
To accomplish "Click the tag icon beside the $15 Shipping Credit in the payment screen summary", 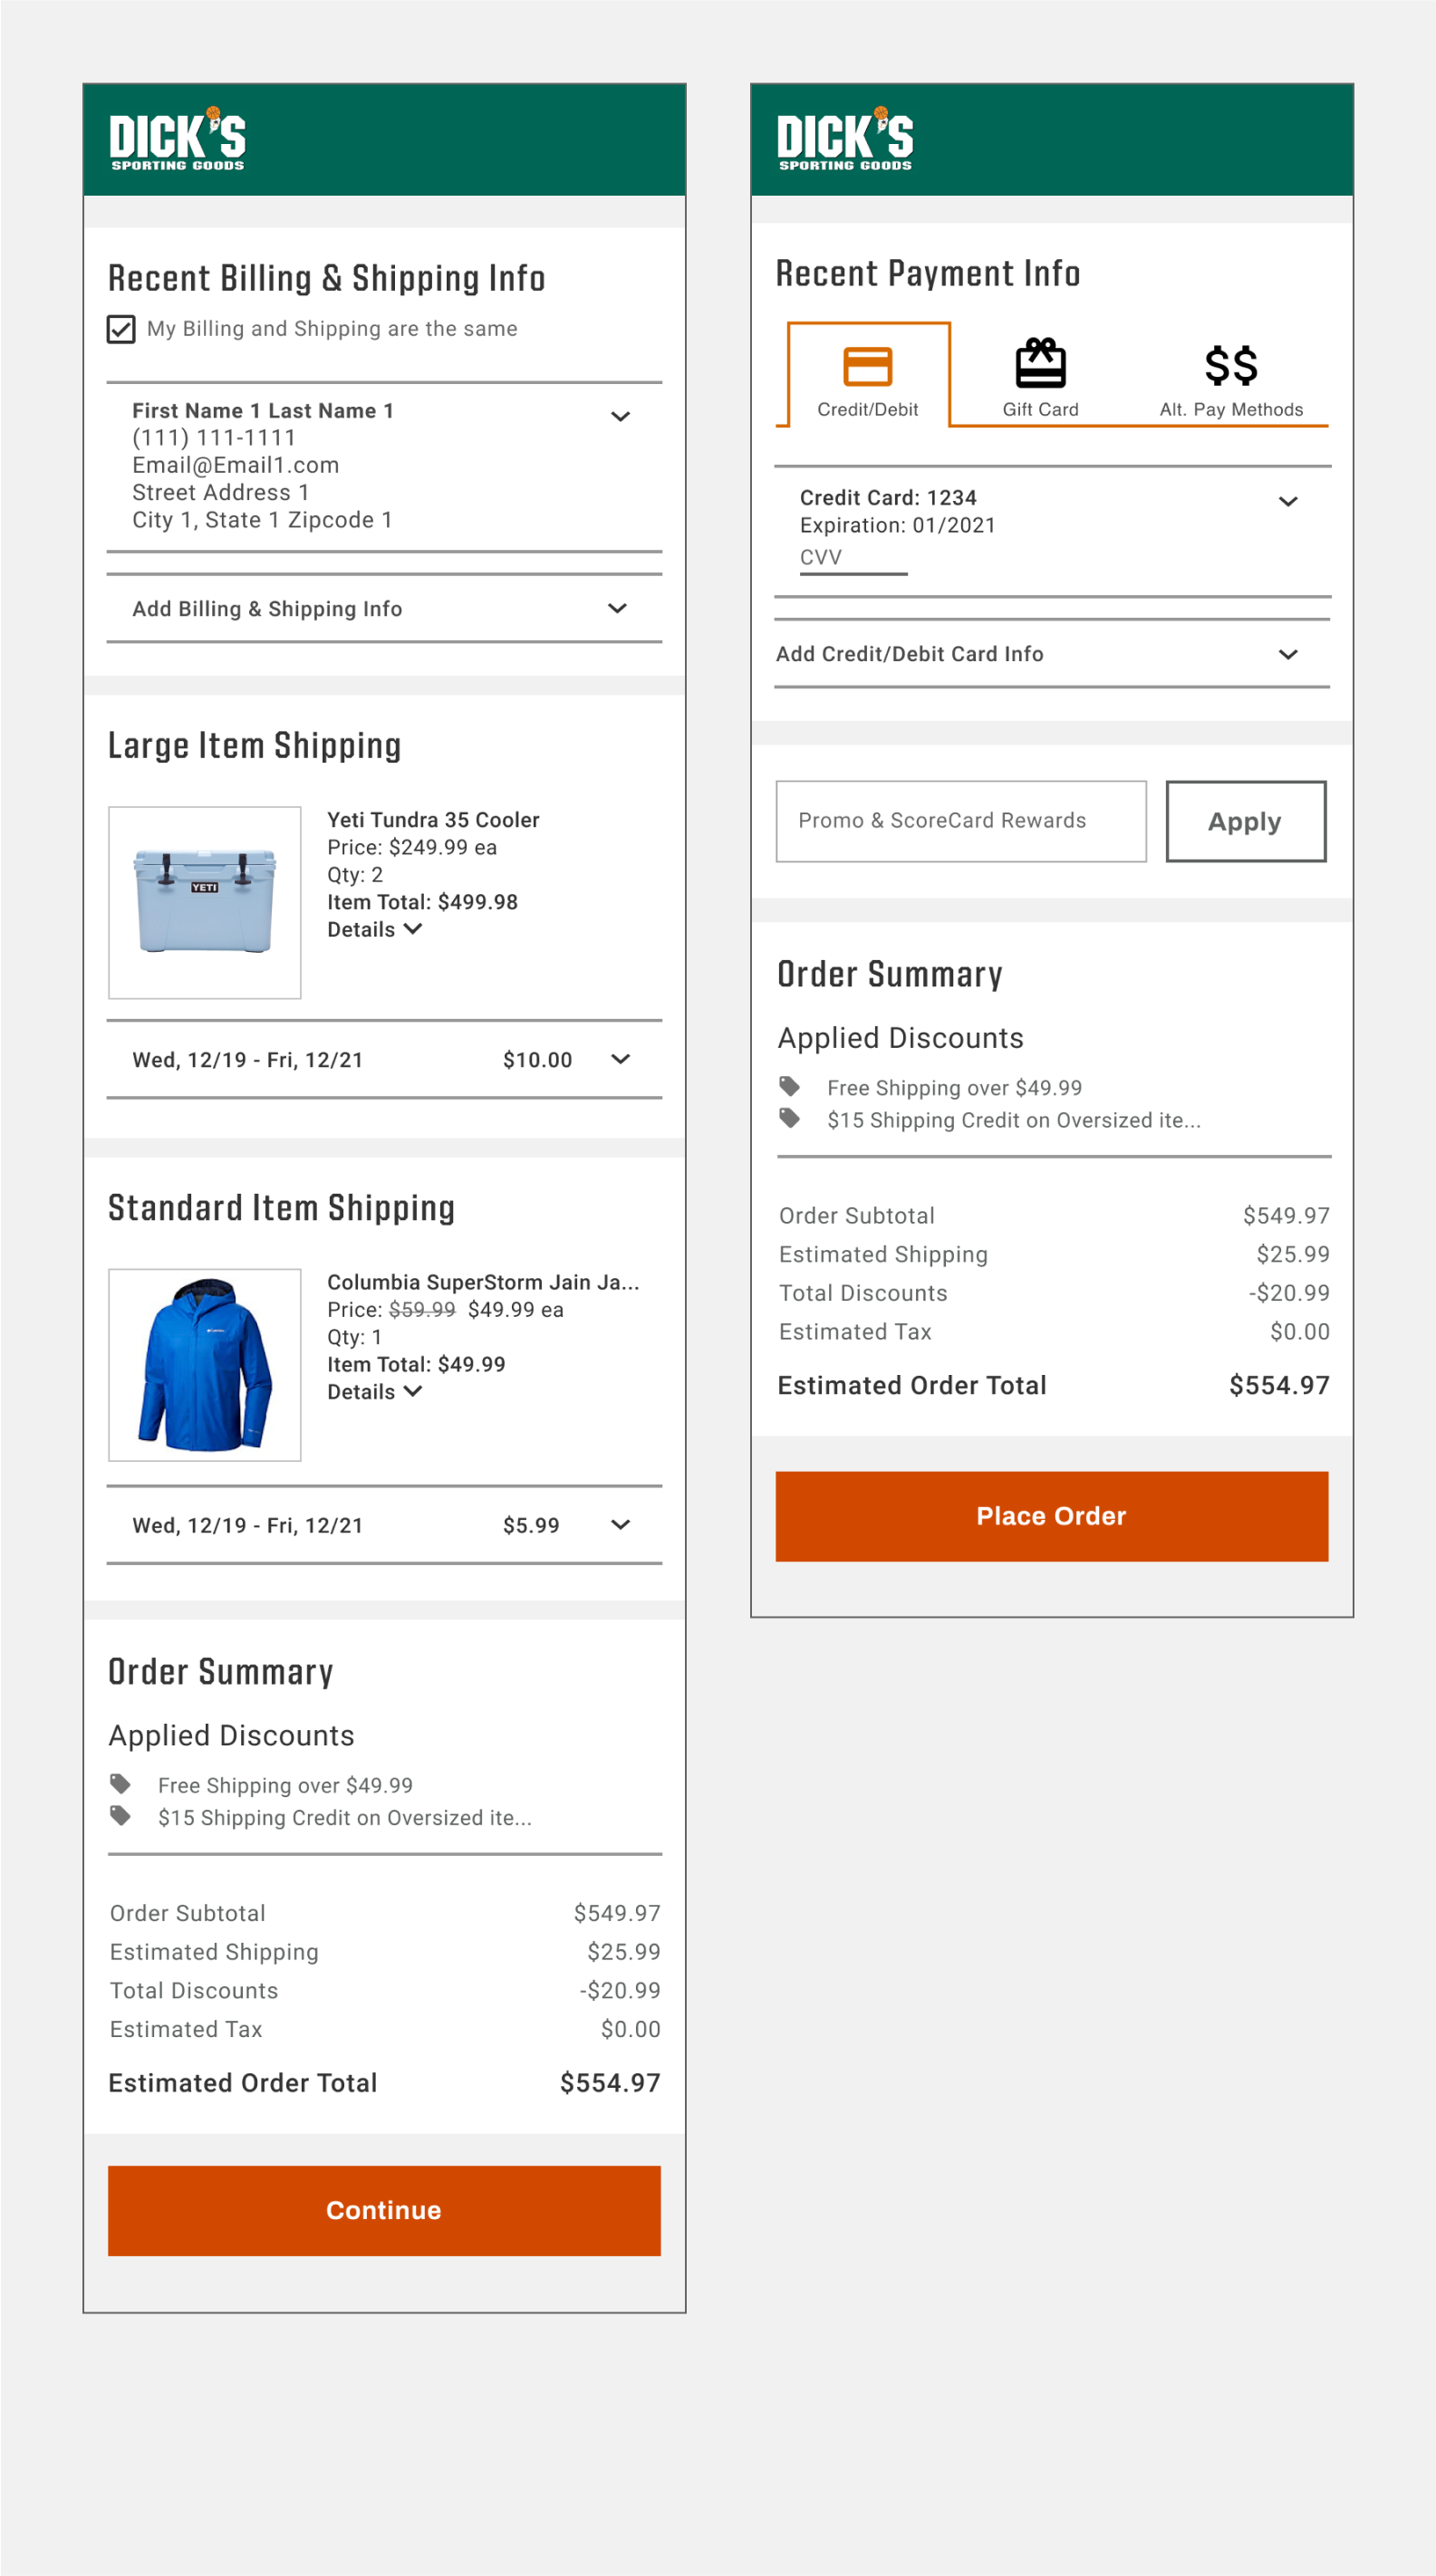I will [789, 1117].
